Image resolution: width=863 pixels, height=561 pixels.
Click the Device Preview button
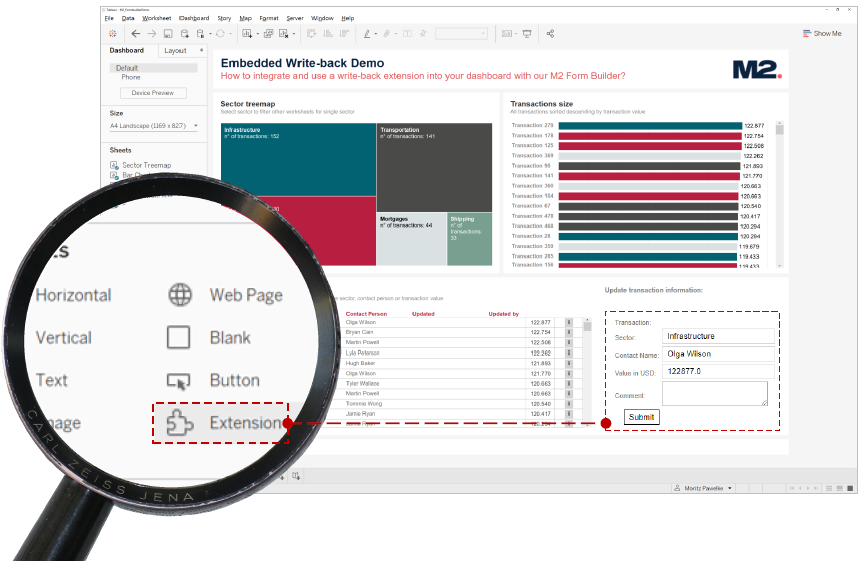(153, 93)
